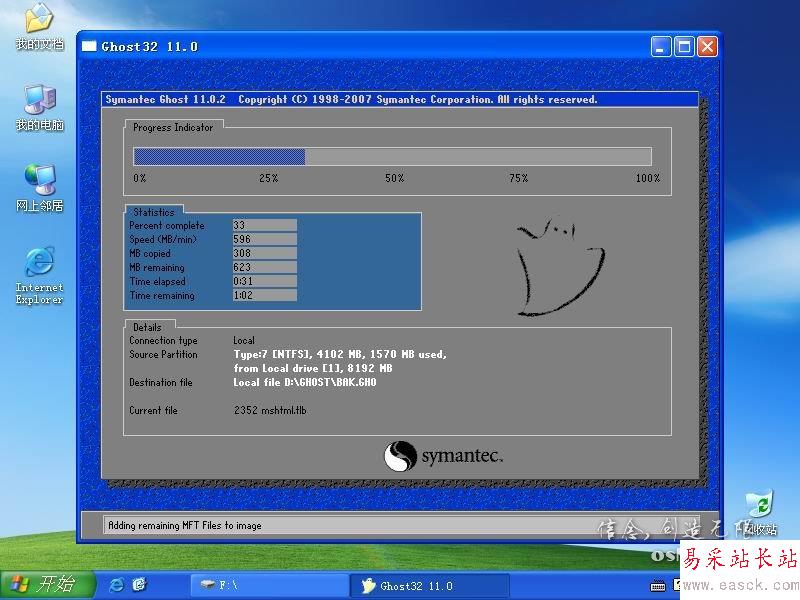This screenshot has height=600, width=800.
Task: Click the Ghost mascot drawing
Action: pyautogui.click(x=560, y=266)
